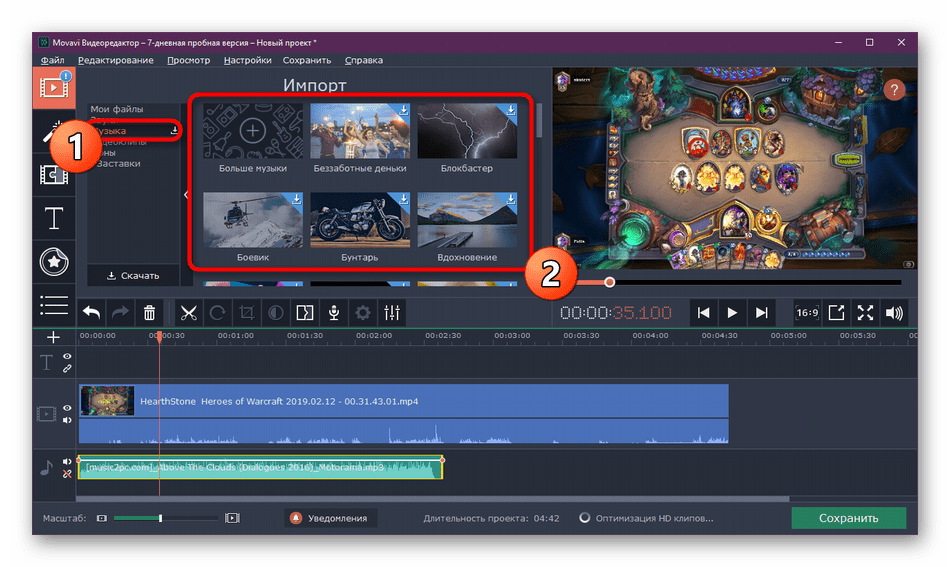Open clip properties gear icon
Image resolution: width=950 pixels, height=567 pixels.
pos(363,313)
